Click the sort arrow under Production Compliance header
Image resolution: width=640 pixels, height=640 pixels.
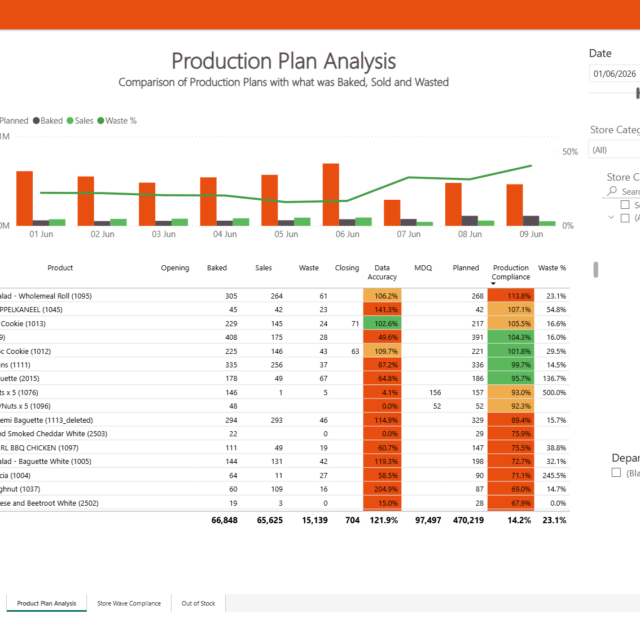(x=493, y=284)
